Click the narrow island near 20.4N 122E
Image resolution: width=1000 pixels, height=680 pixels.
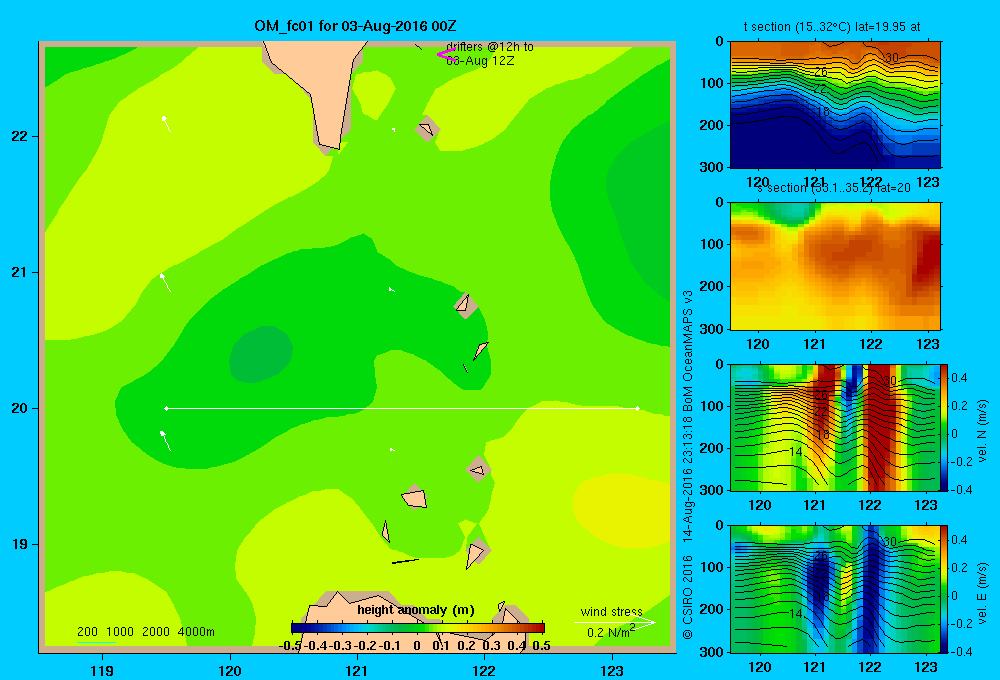point(480,350)
